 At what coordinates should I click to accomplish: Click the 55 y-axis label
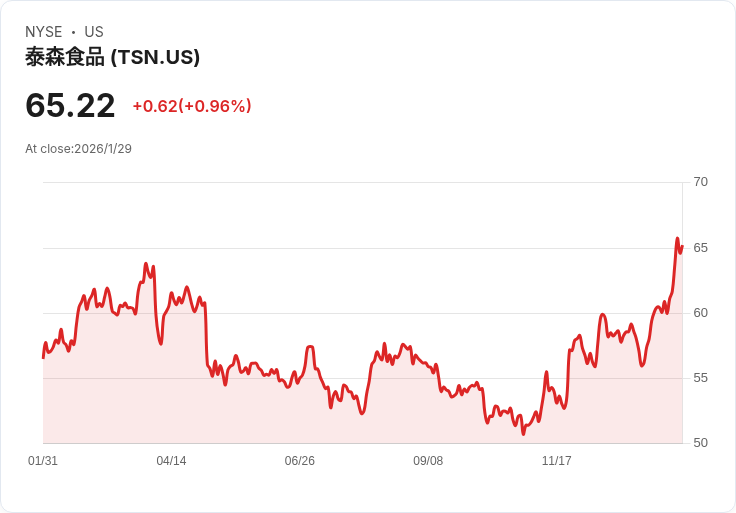(x=701, y=378)
